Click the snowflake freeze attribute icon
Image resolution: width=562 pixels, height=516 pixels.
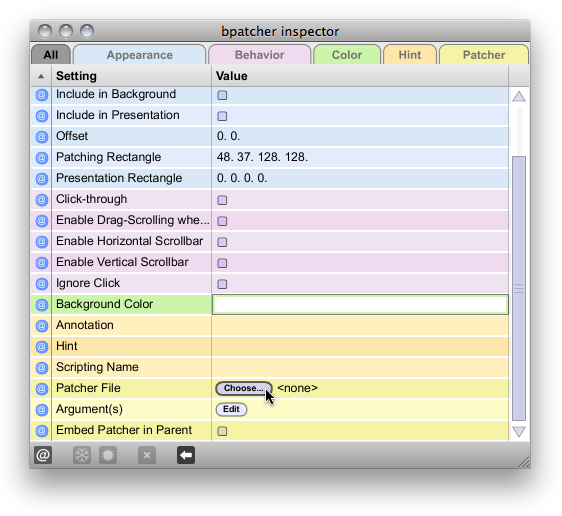tap(82, 455)
